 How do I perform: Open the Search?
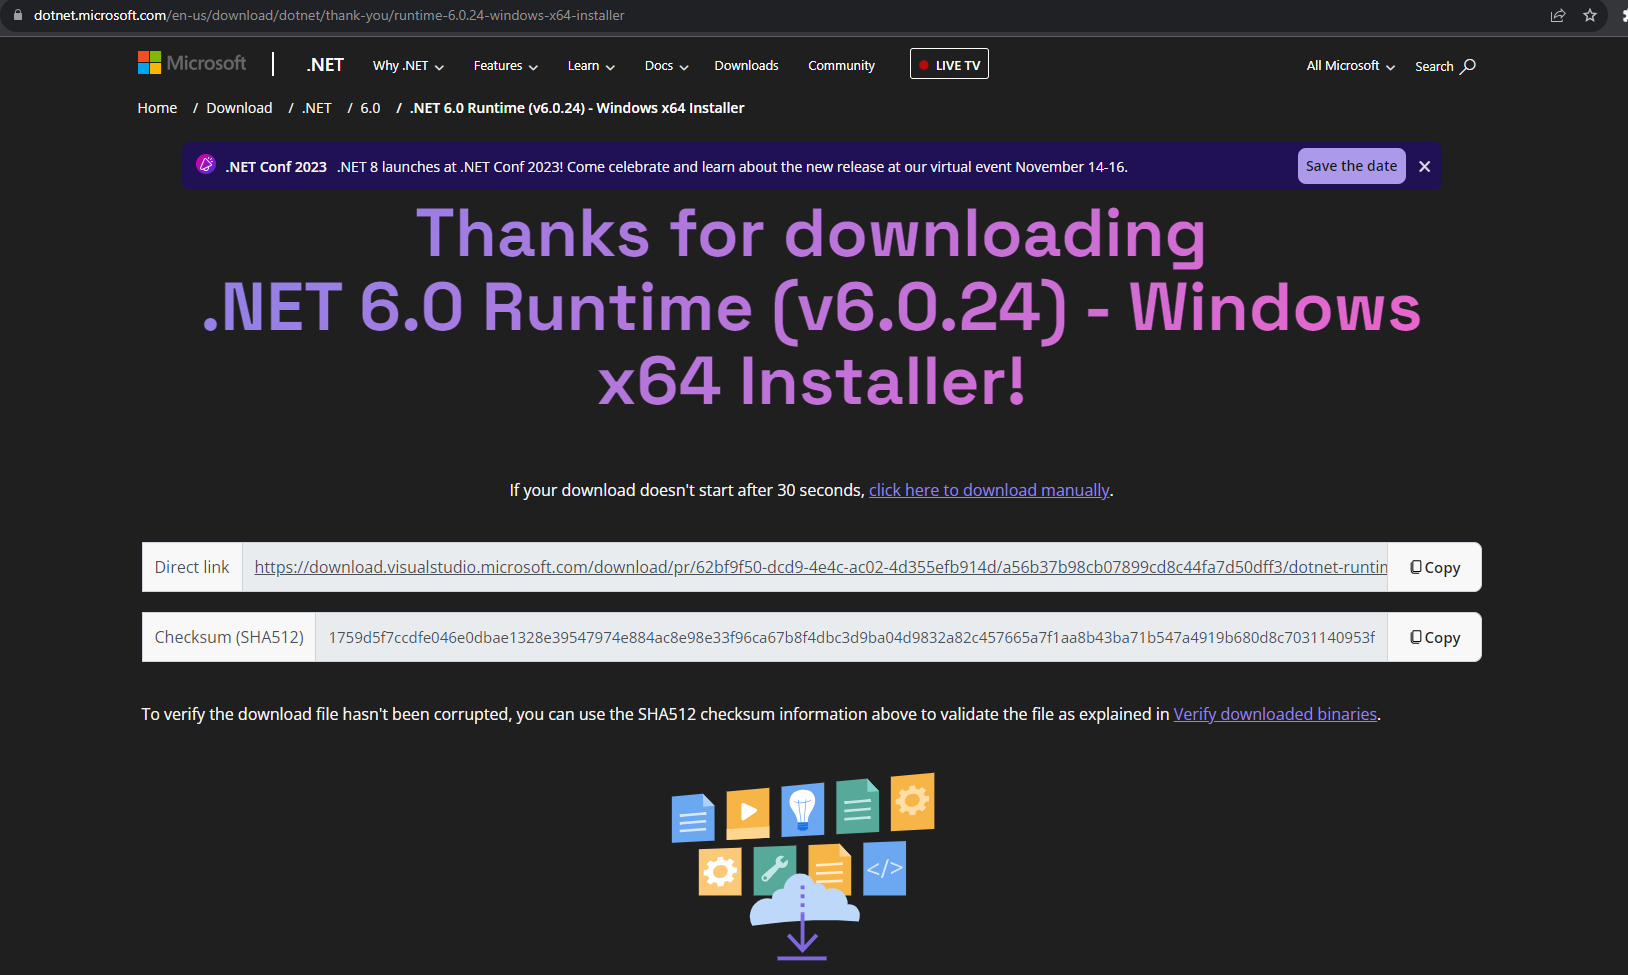[x=1443, y=66]
